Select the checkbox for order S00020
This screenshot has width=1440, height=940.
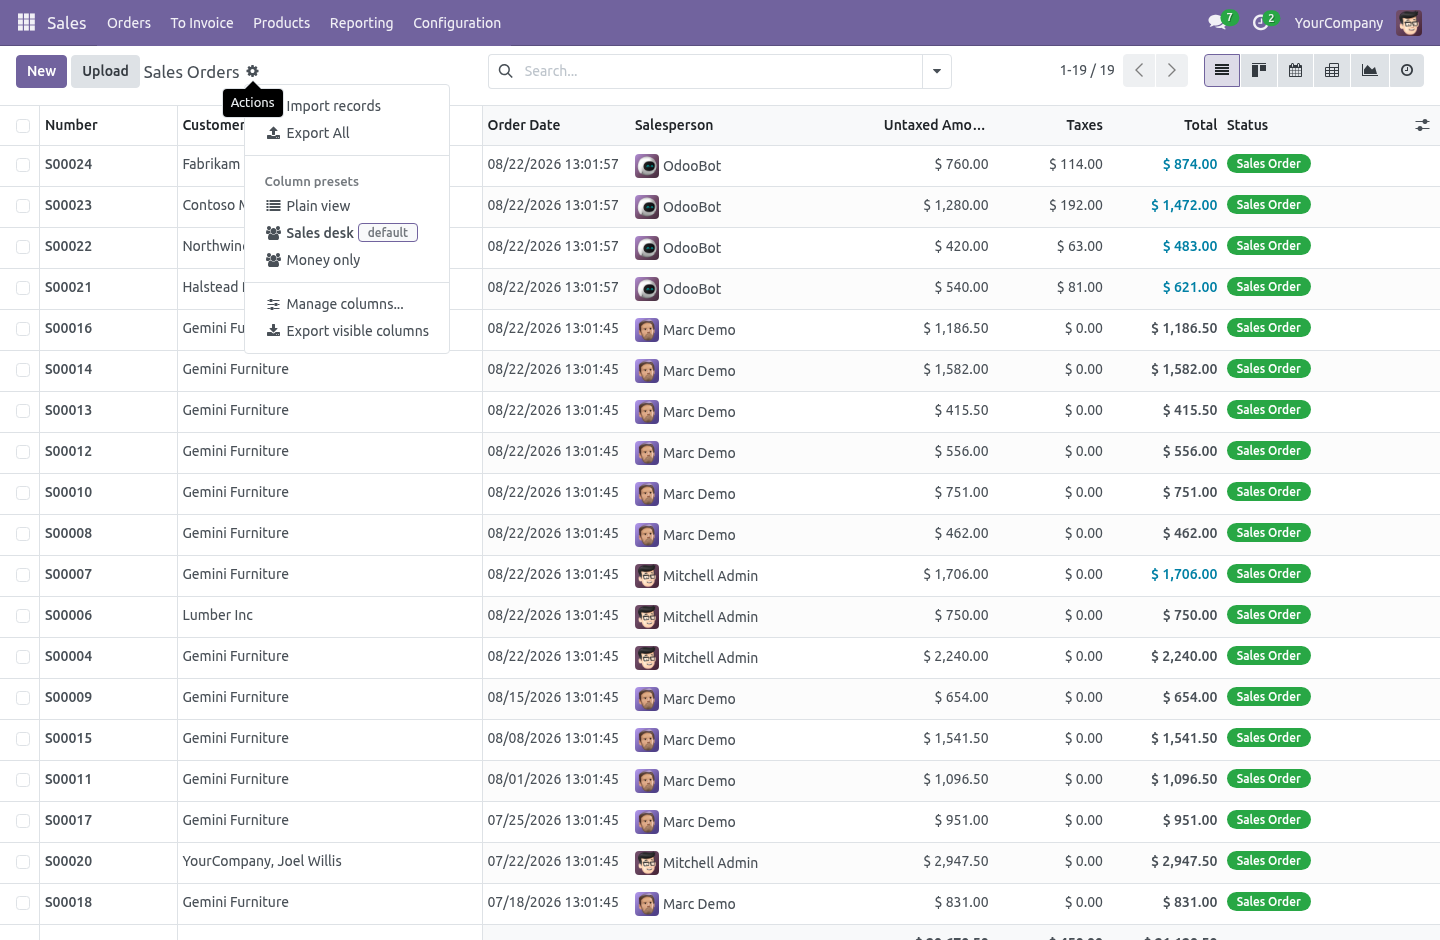pyautogui.click(x=23, y=862)
